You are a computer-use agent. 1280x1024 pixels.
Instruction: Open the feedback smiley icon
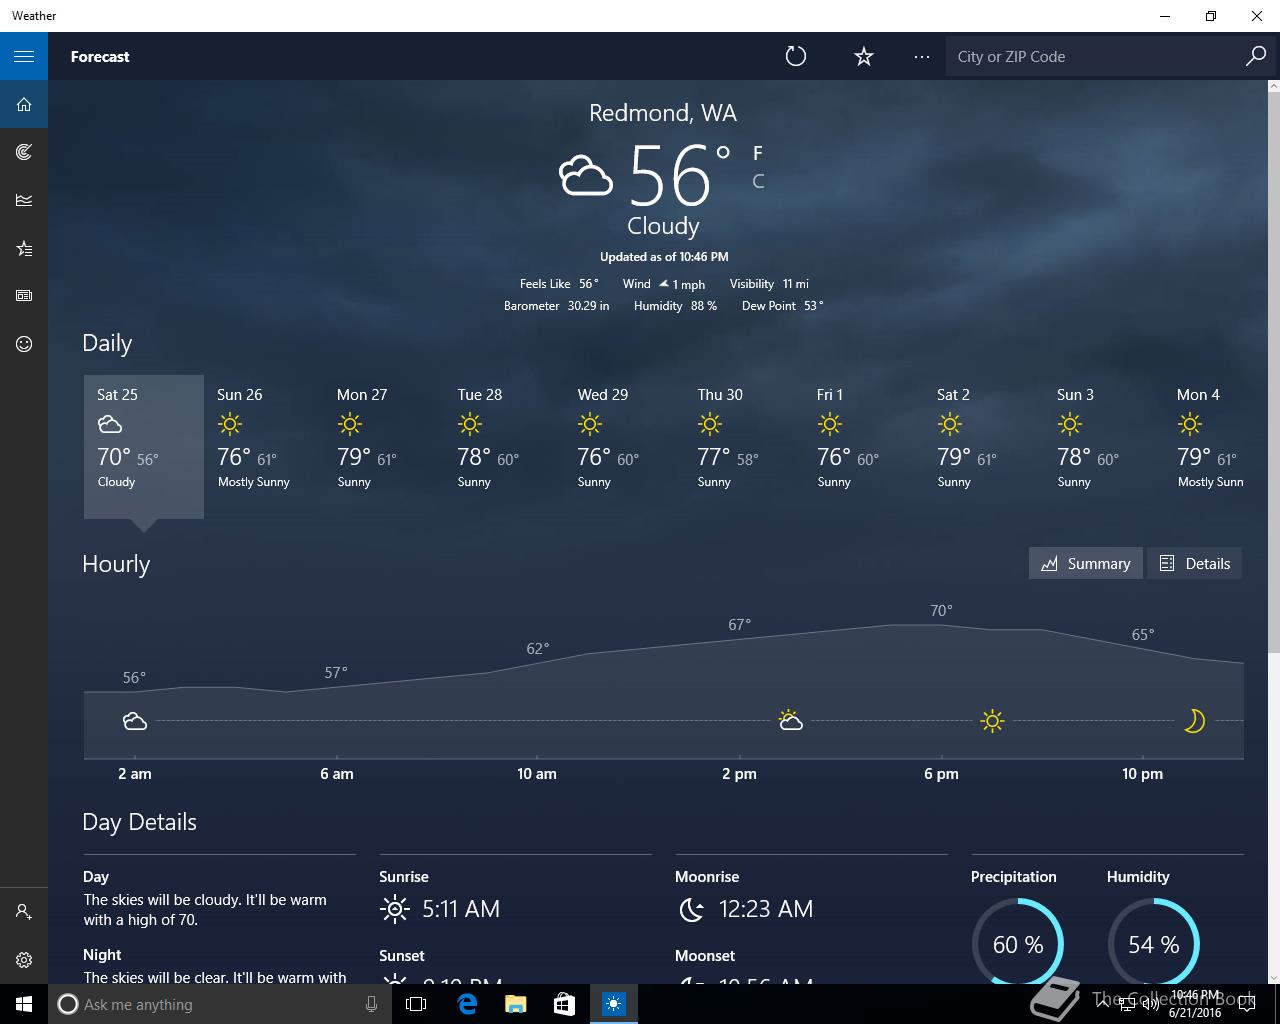(24, 344)
